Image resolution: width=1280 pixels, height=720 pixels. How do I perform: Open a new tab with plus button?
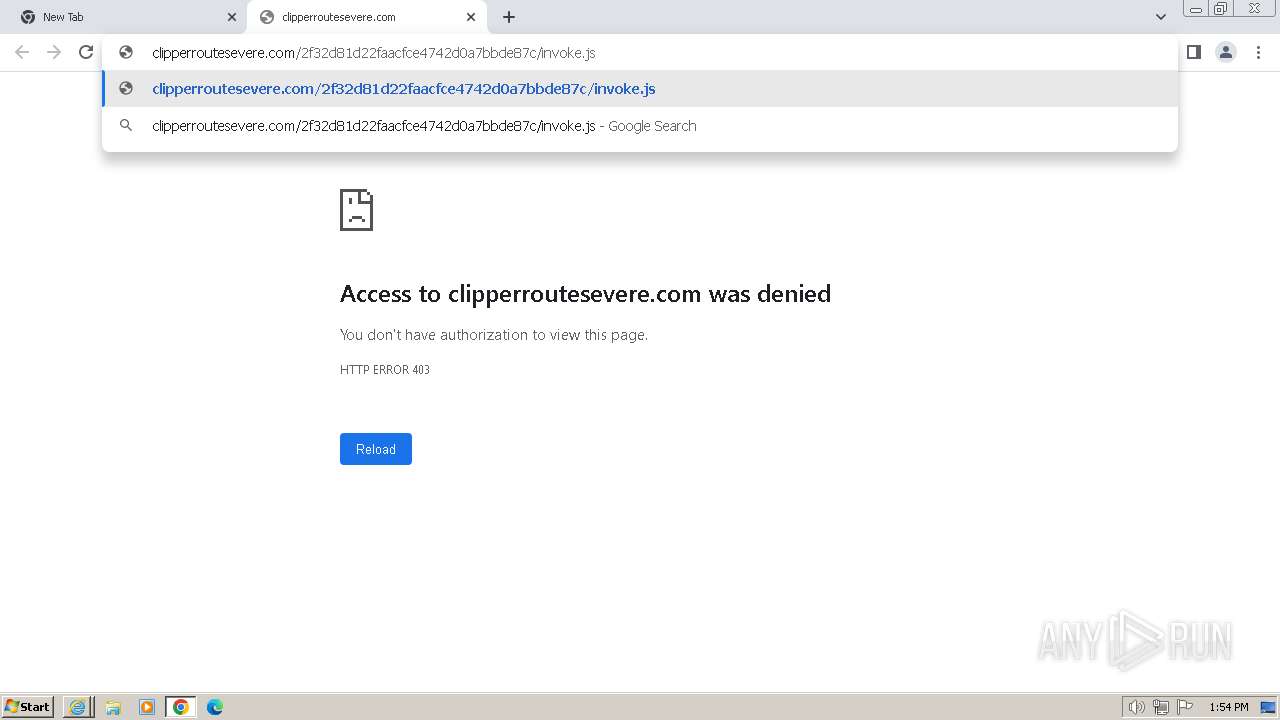pos(509,17)
